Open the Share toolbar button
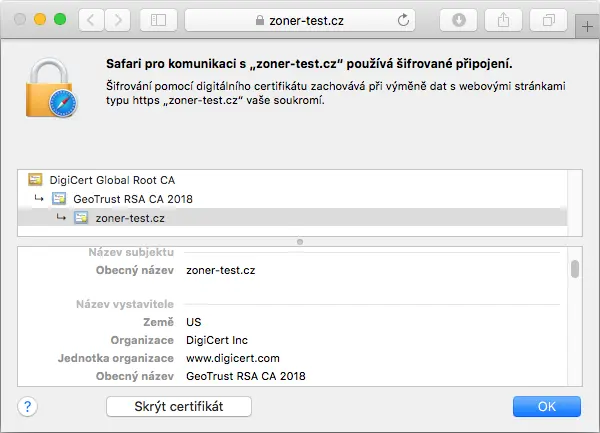The image size is (600, 433). coord(503,20)
